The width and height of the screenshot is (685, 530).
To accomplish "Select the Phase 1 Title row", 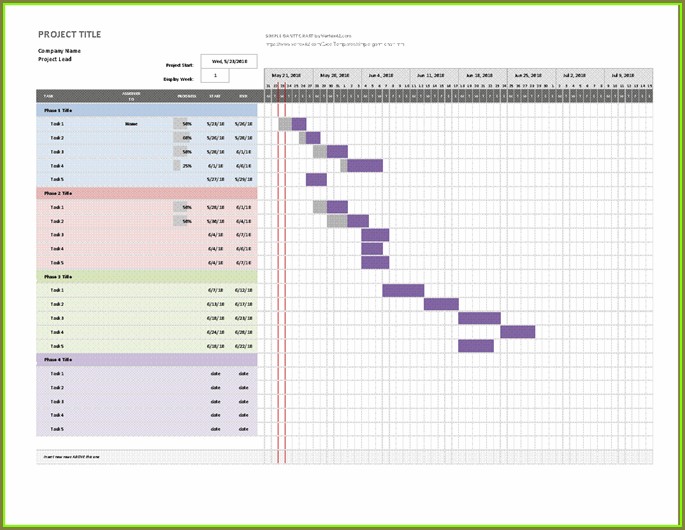I will 147,110.
